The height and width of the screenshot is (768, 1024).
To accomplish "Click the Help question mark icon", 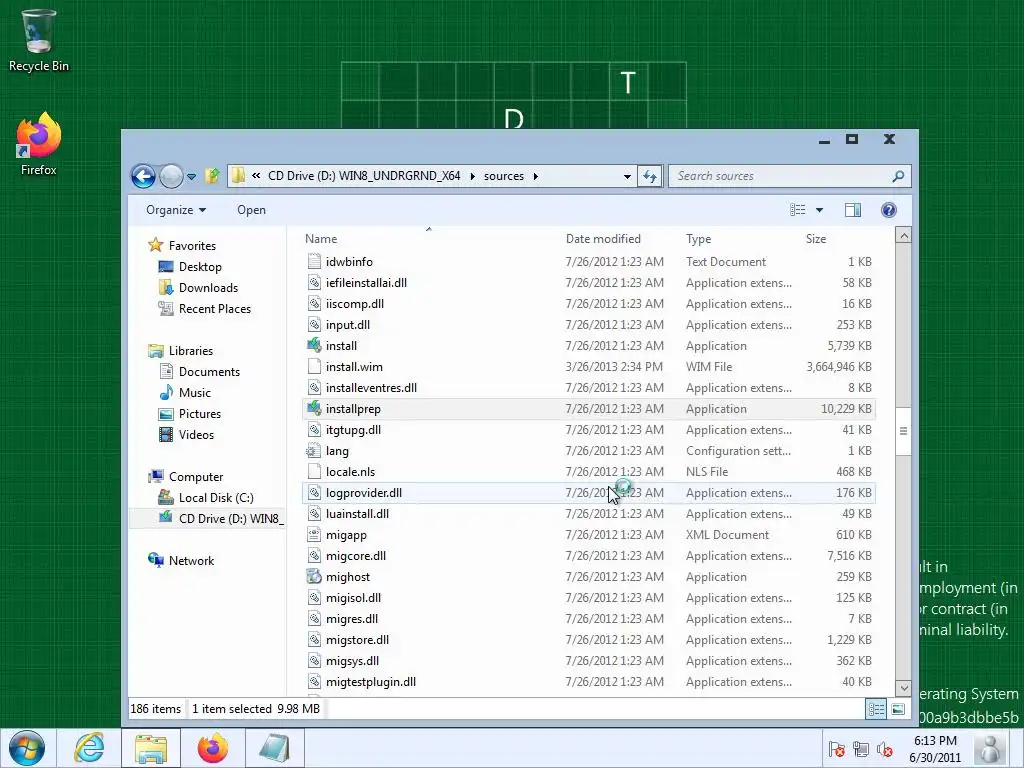I will tap(889, 210).
